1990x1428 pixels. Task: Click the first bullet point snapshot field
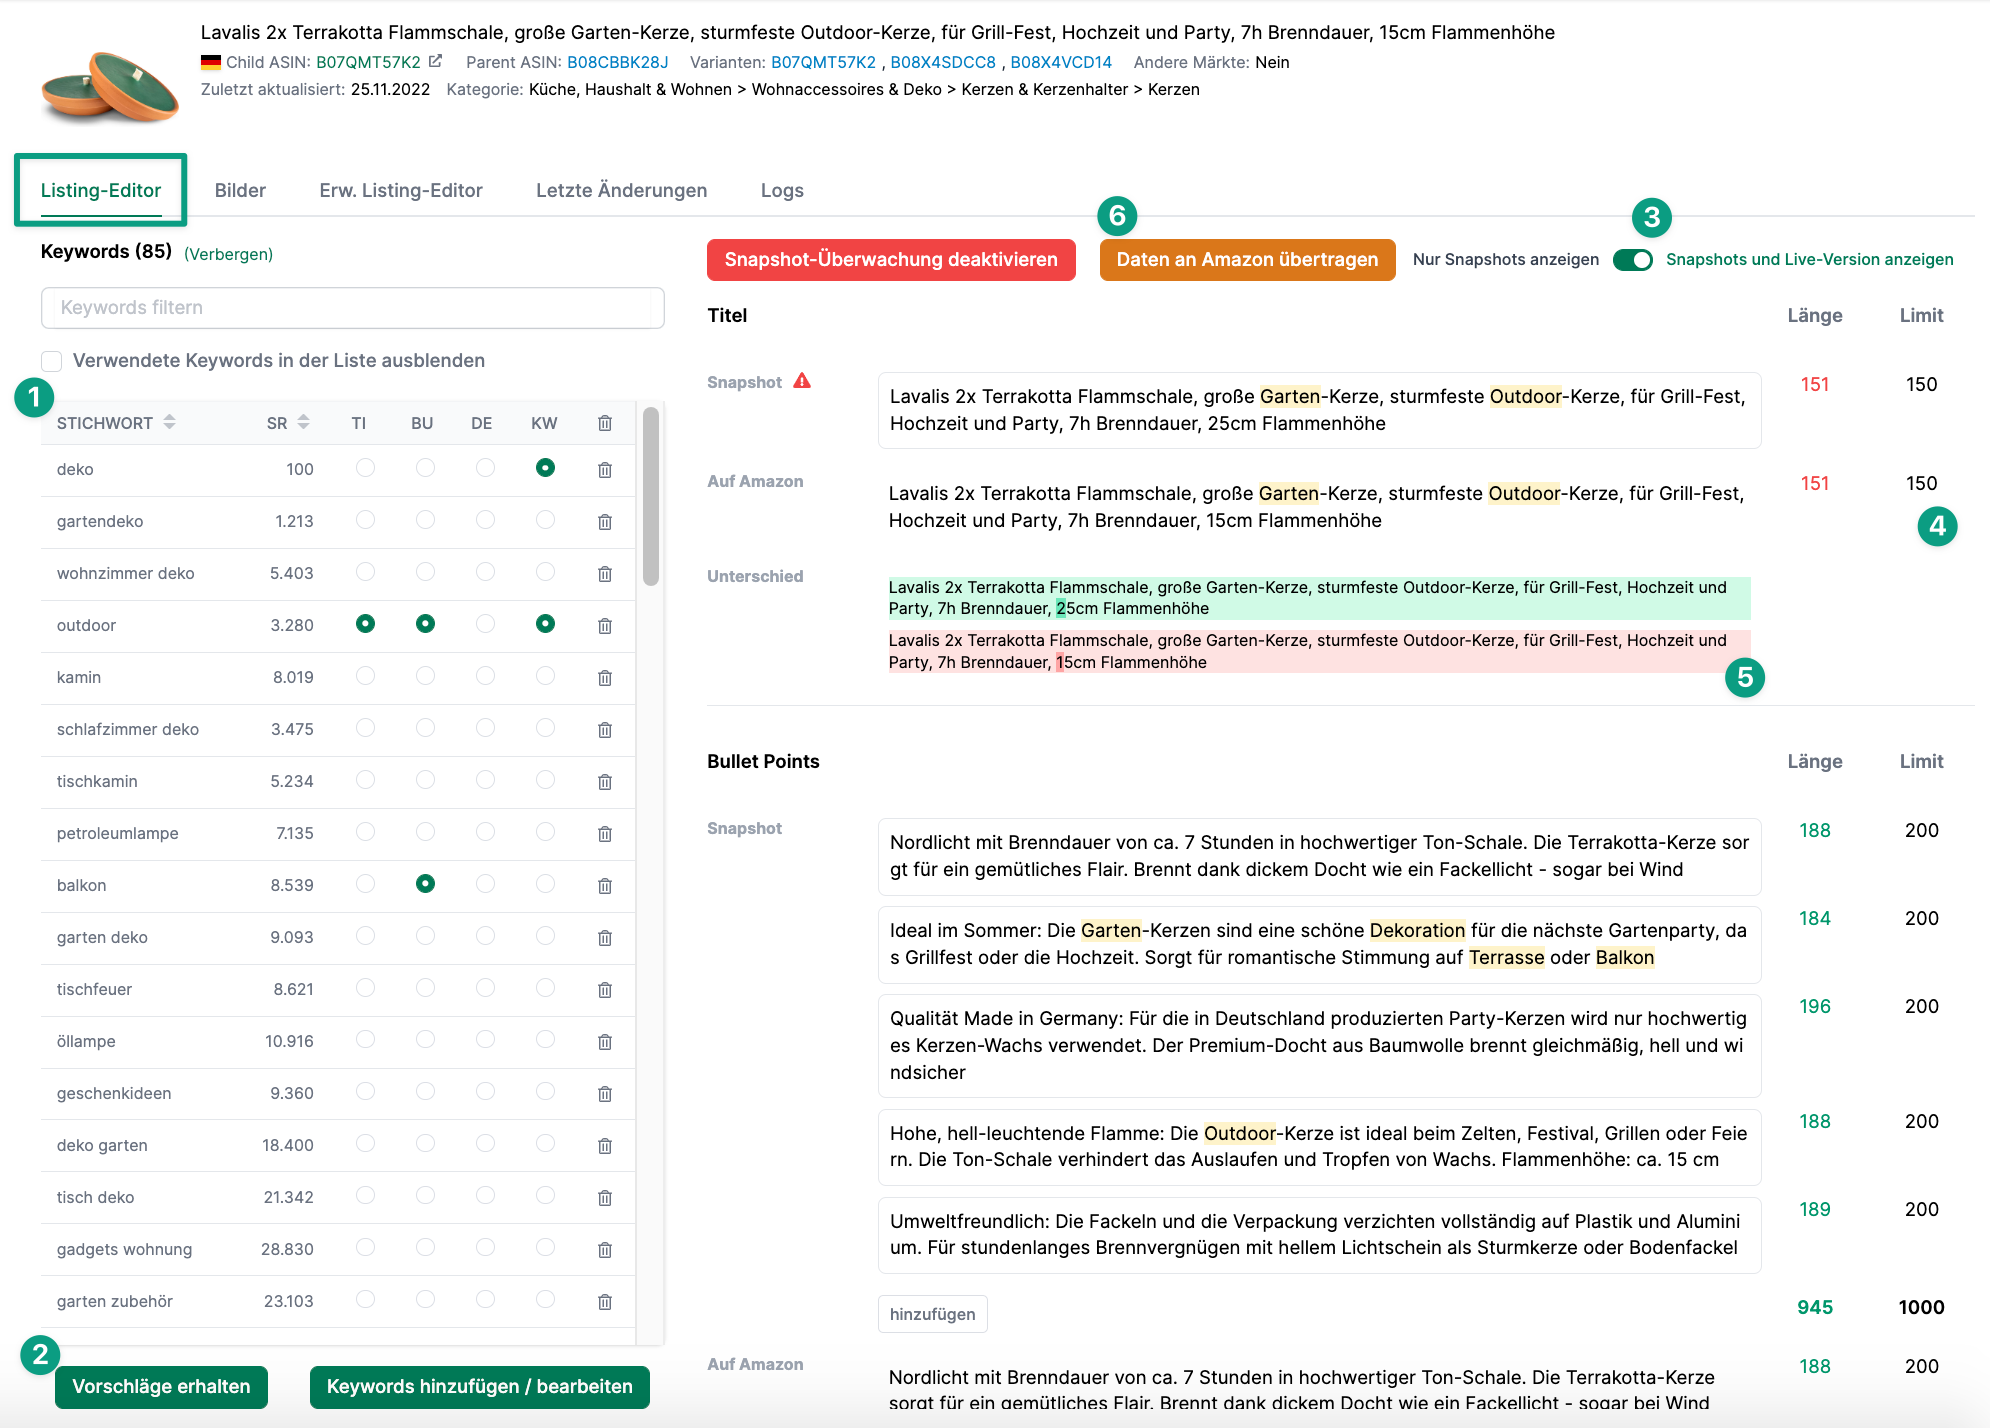point(1319,856)
